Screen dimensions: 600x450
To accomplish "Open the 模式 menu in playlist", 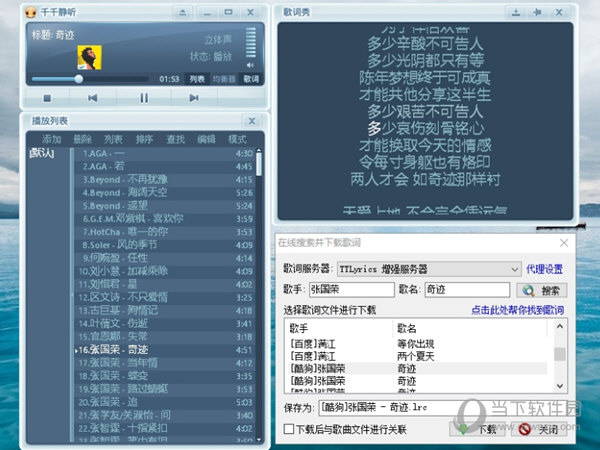I will (x=237, y=139).
